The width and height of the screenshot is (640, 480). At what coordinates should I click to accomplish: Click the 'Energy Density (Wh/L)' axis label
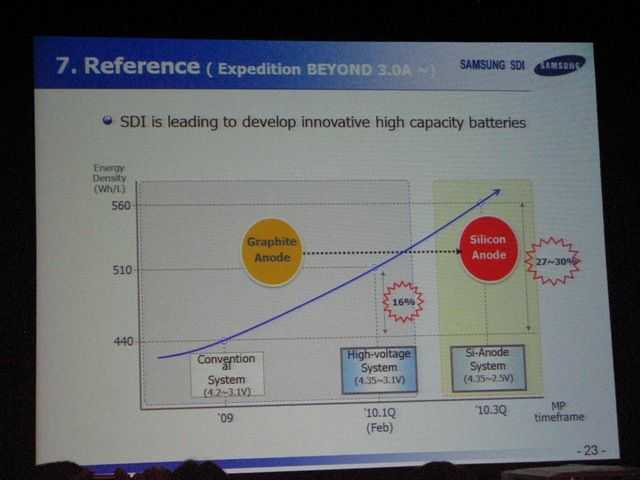click(x=109, y=178)
